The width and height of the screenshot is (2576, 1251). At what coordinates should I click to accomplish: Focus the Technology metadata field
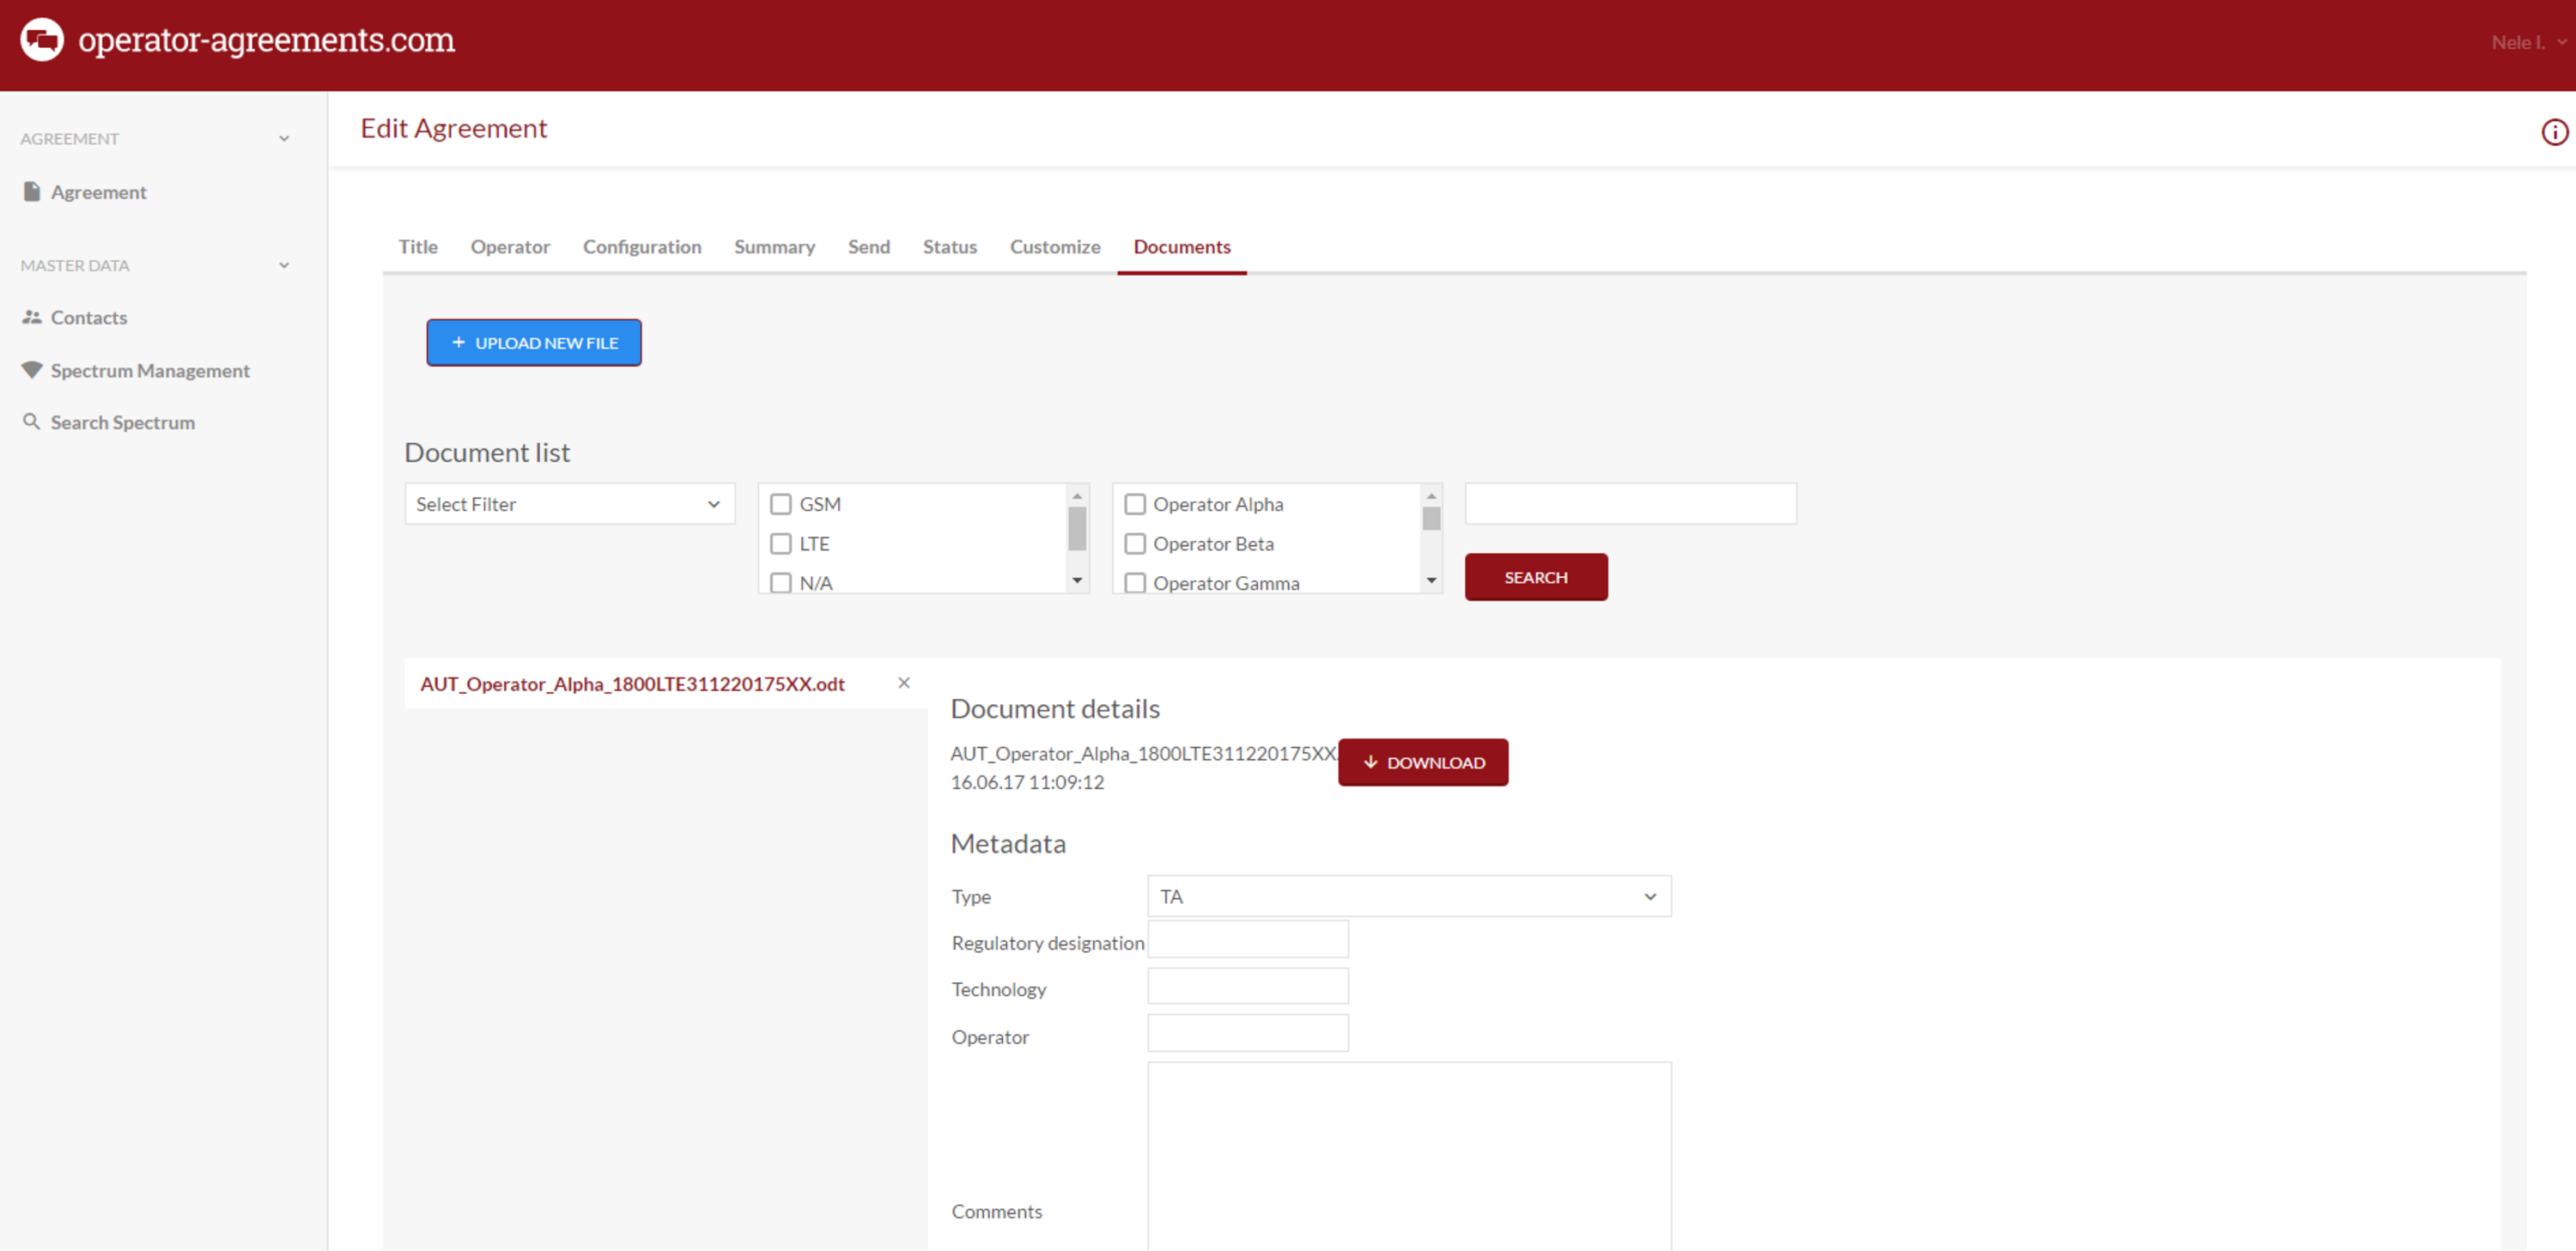(1247, 986)
